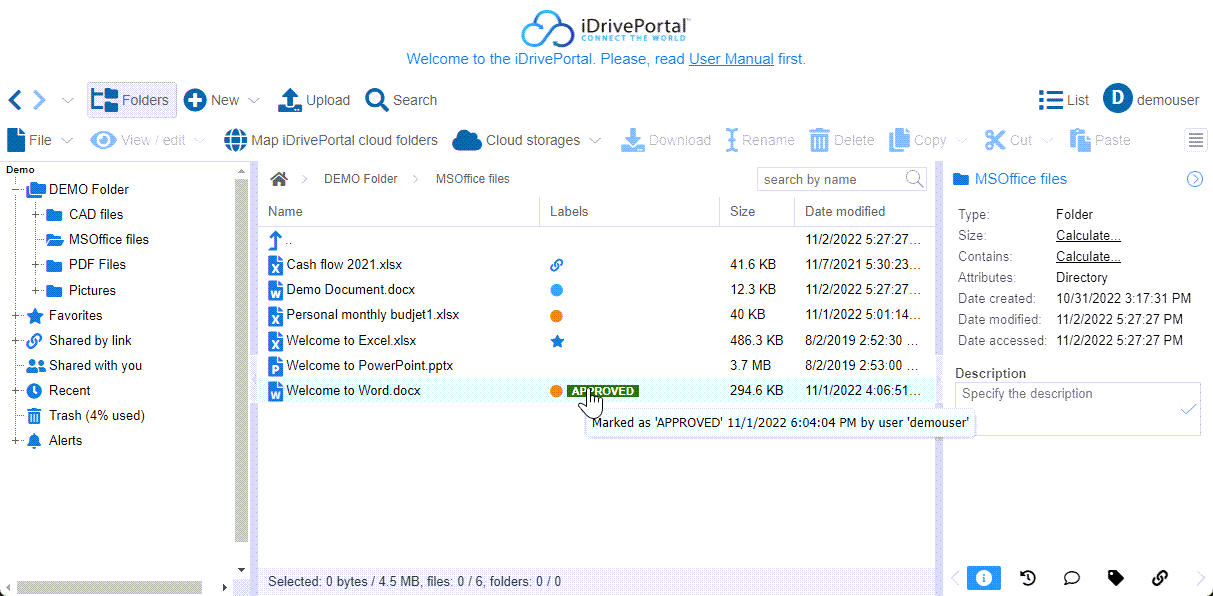Click the orange label on Personal monthly budjet1
This screenshot has width=1213, height=596.
[557, 315]
